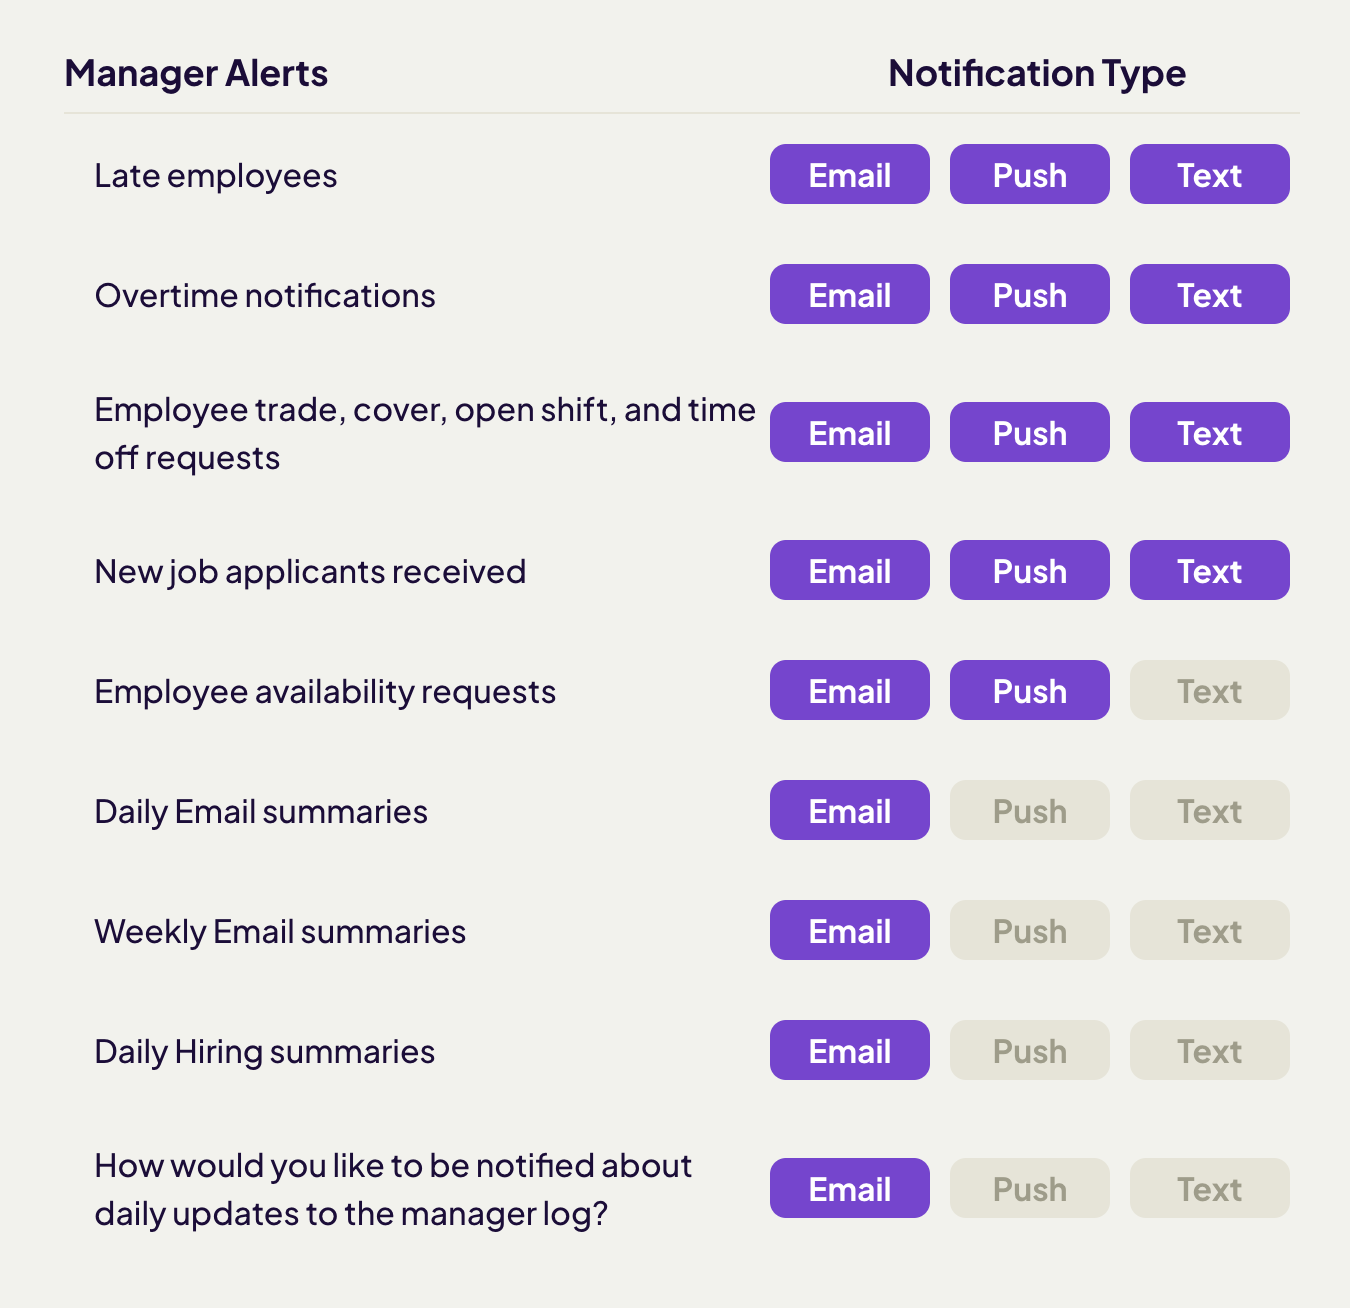The height and width of the screenshot is (1308, 1350).
Task: Click the Manager Alerts column header
Action: (196, 72)
